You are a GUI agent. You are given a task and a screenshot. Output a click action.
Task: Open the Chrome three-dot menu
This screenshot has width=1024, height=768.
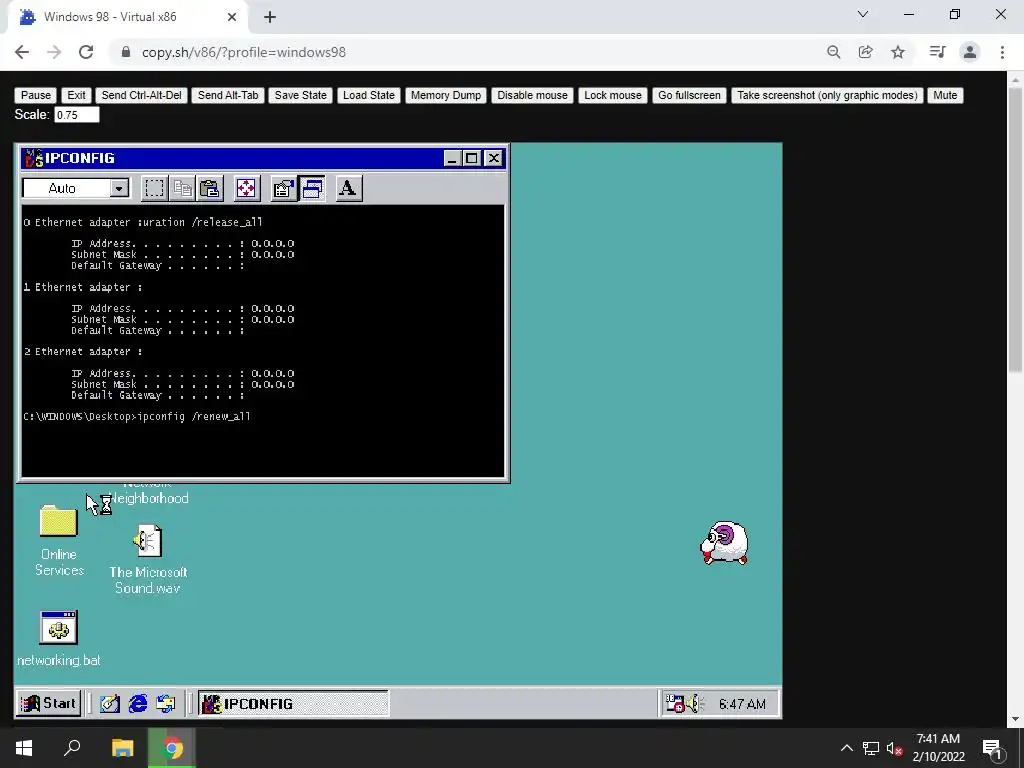click(1002, 52)
